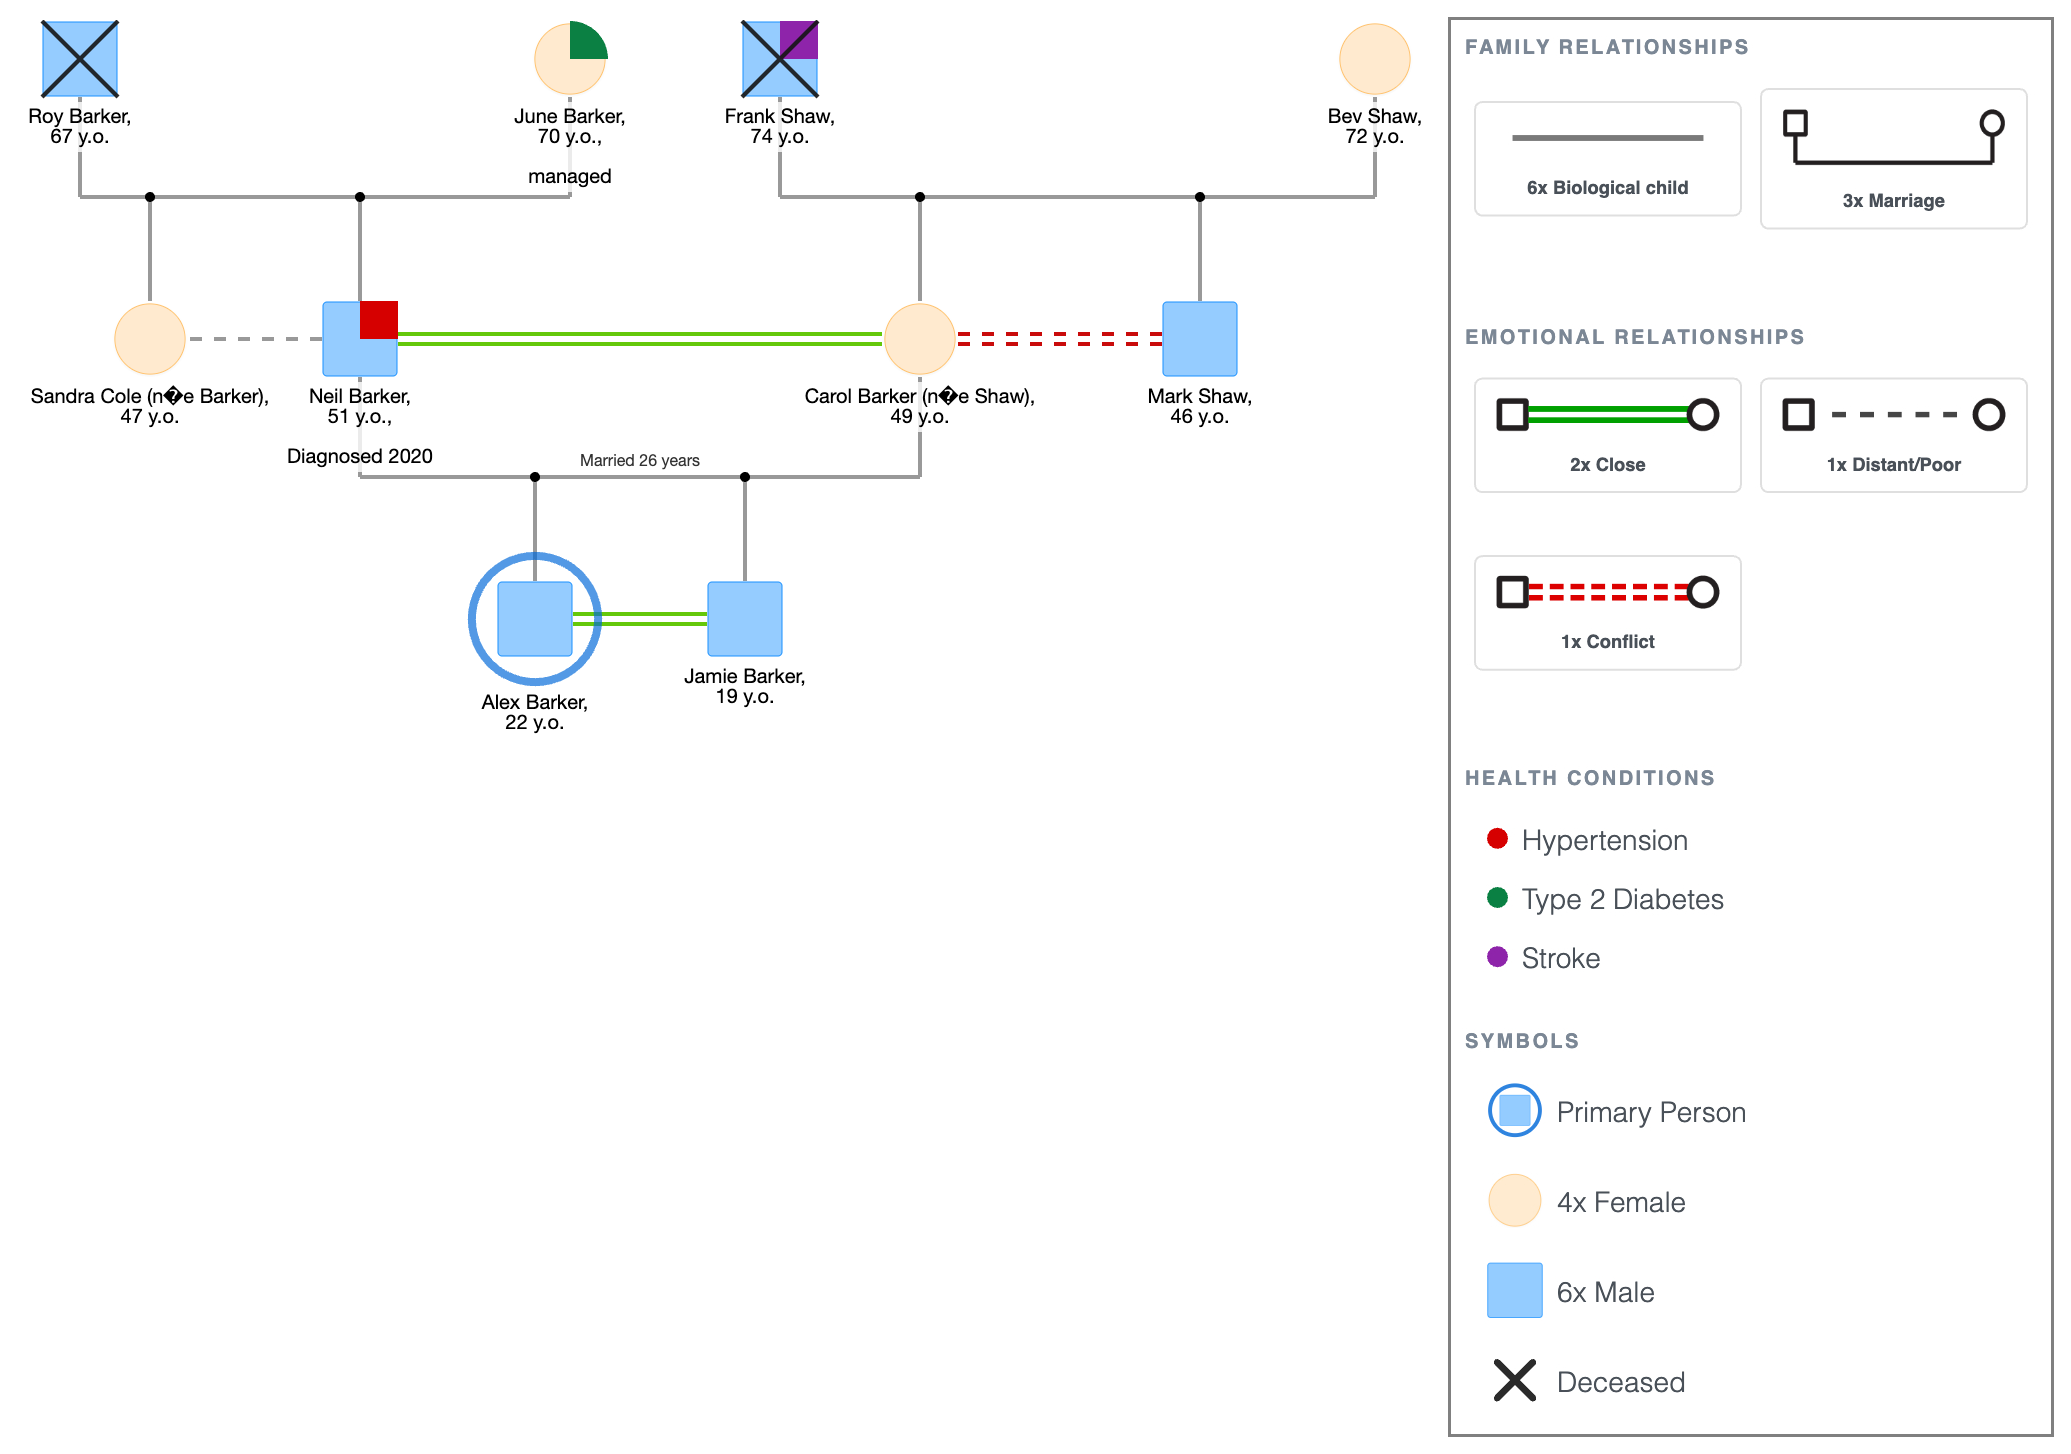Click the 'FAMILY RELATIONSHIPS' legend heading
This screenshot has height=1454, width=2071.
tap(1607, 47)
